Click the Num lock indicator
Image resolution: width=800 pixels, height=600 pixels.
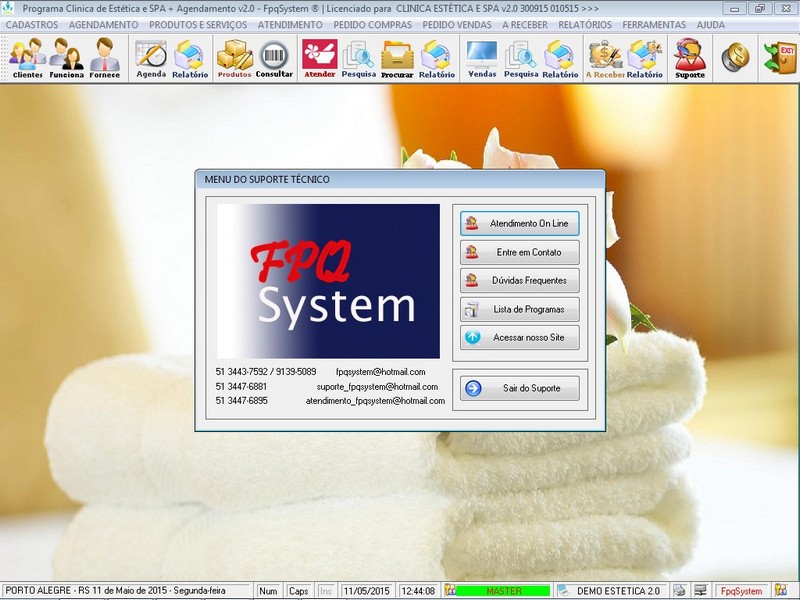(268, 591)
